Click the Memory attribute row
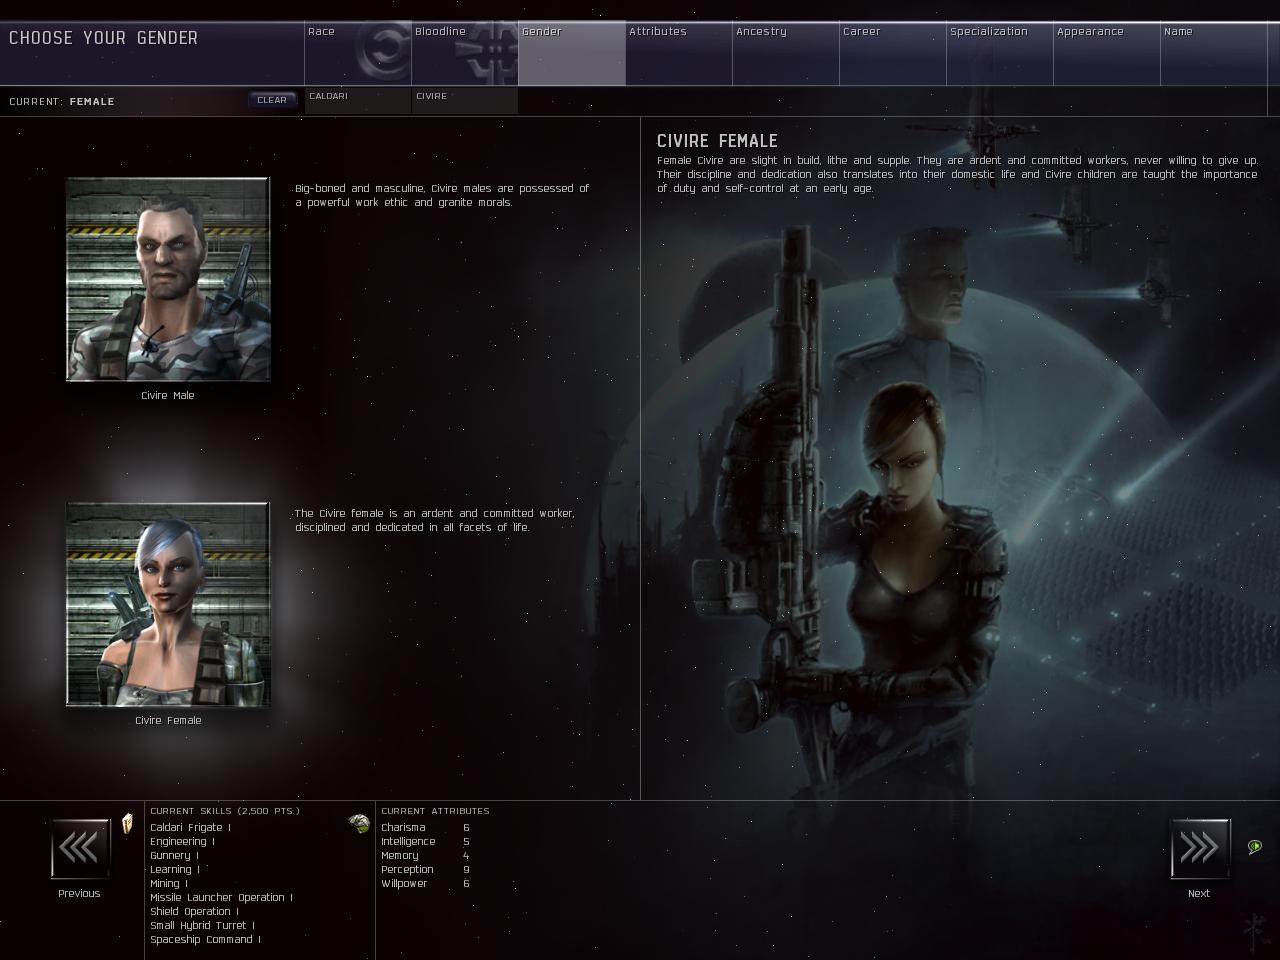 pyautogui.click(x=425, y=855)
